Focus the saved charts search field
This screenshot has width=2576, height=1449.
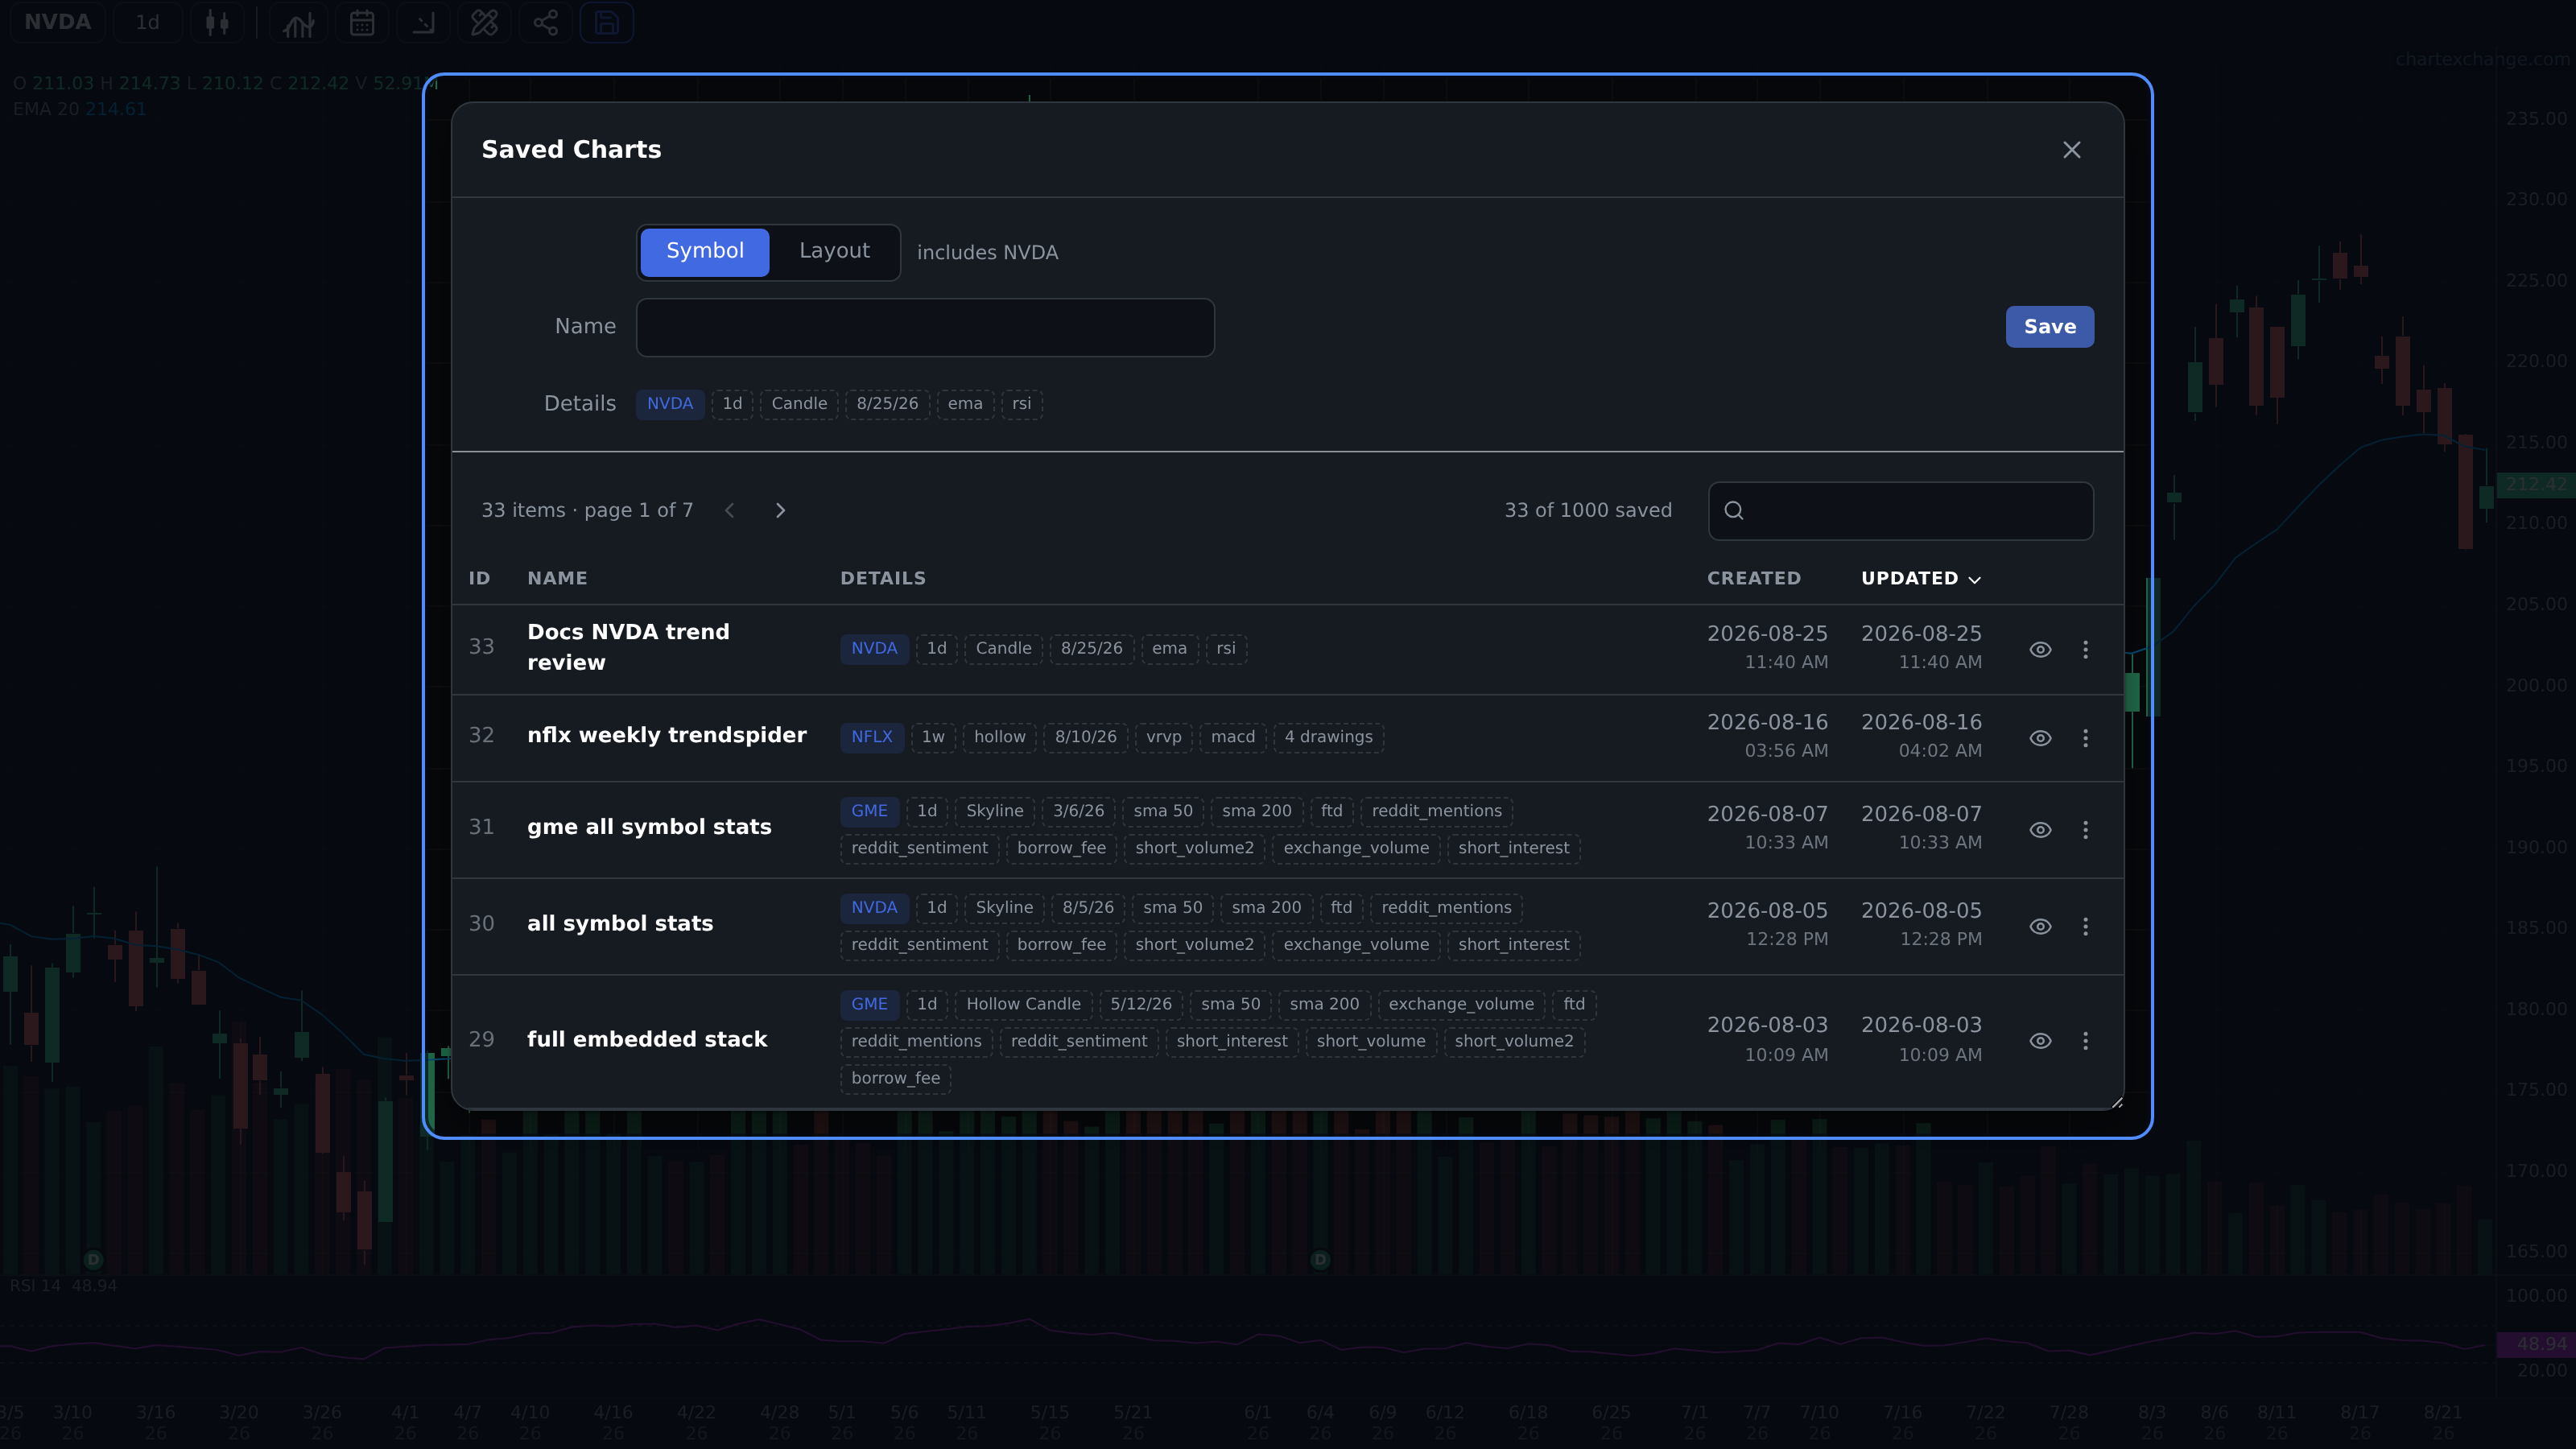pyautogui.click(x=1900, y=511)
